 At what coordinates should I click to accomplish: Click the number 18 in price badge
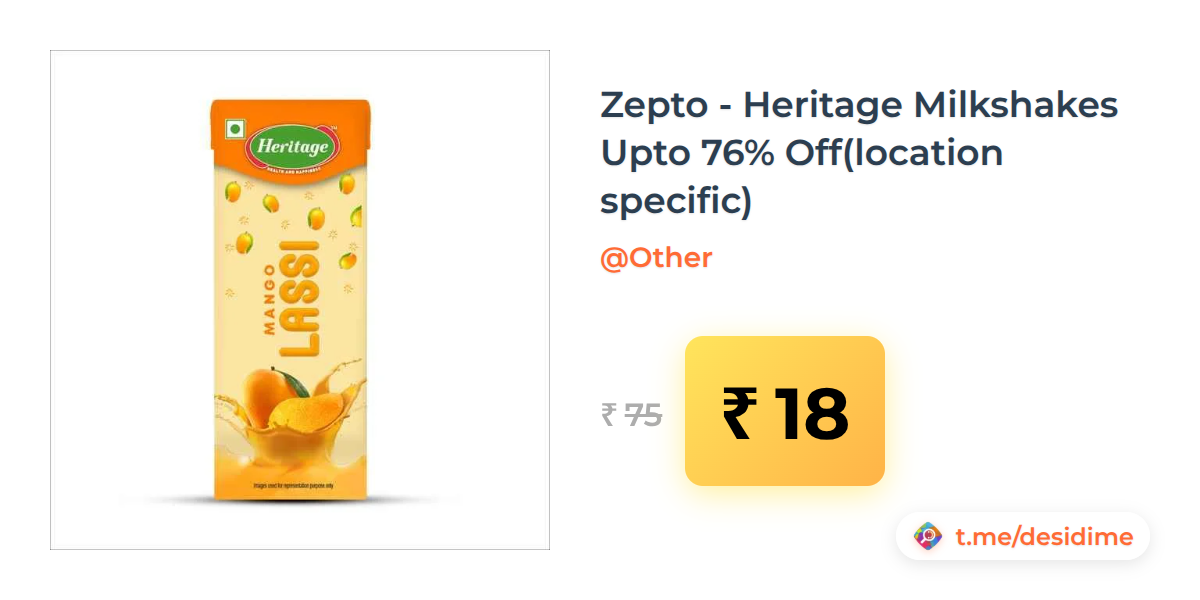pyautogui.click(x=811, y=413)
